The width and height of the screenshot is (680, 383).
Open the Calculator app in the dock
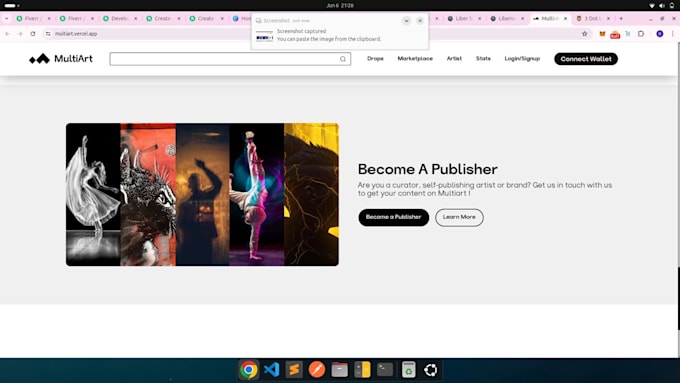[x=362, y=370]
